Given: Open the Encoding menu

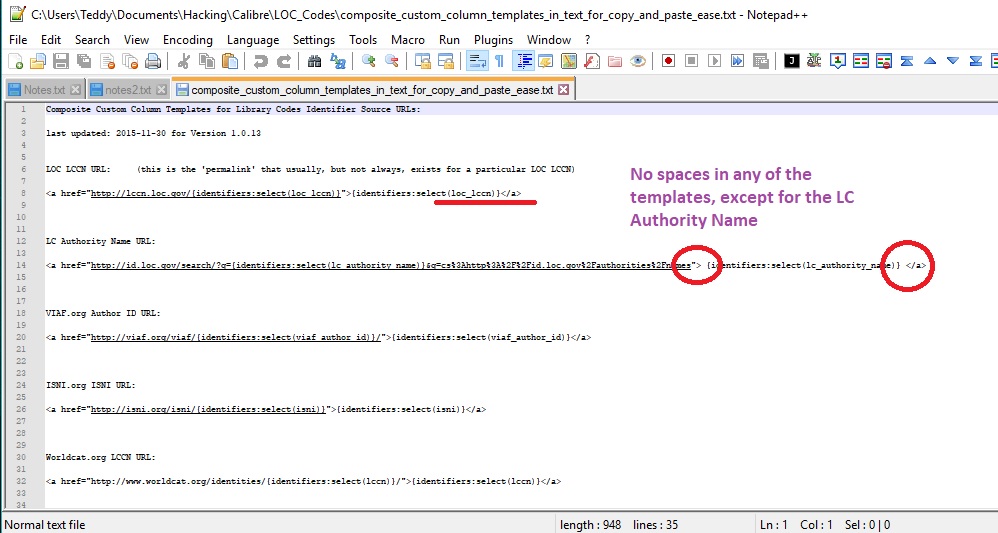Looking at the screenshot, I should pos(188,39).
